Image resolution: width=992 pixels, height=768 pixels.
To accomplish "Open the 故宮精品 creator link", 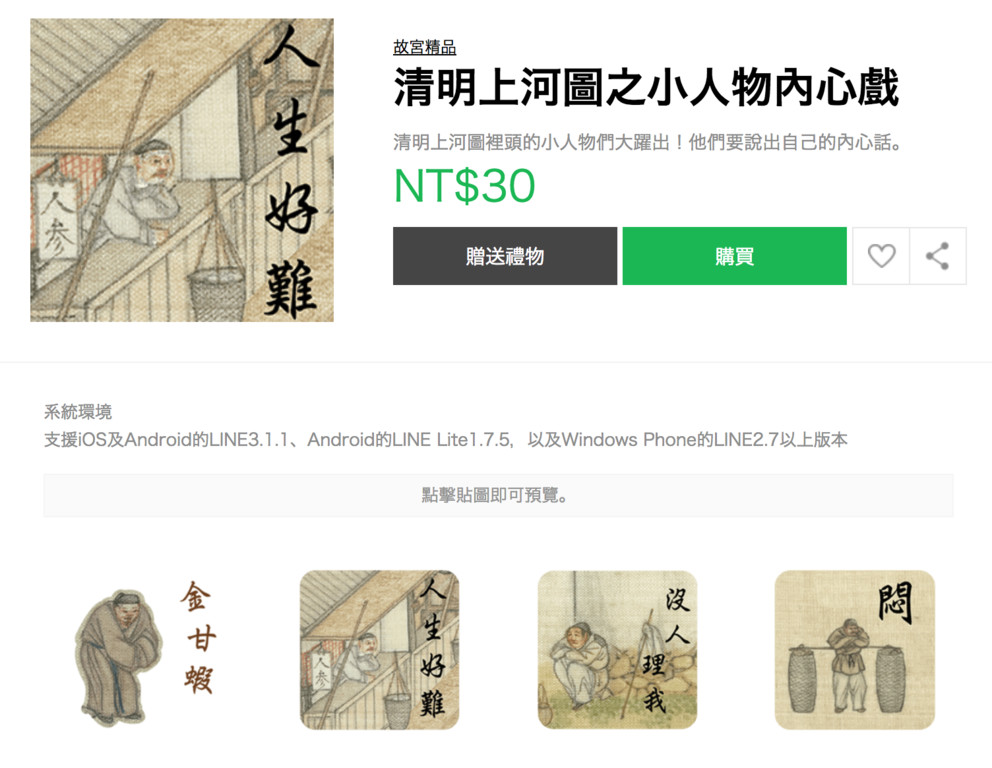I will click(425, 47).
